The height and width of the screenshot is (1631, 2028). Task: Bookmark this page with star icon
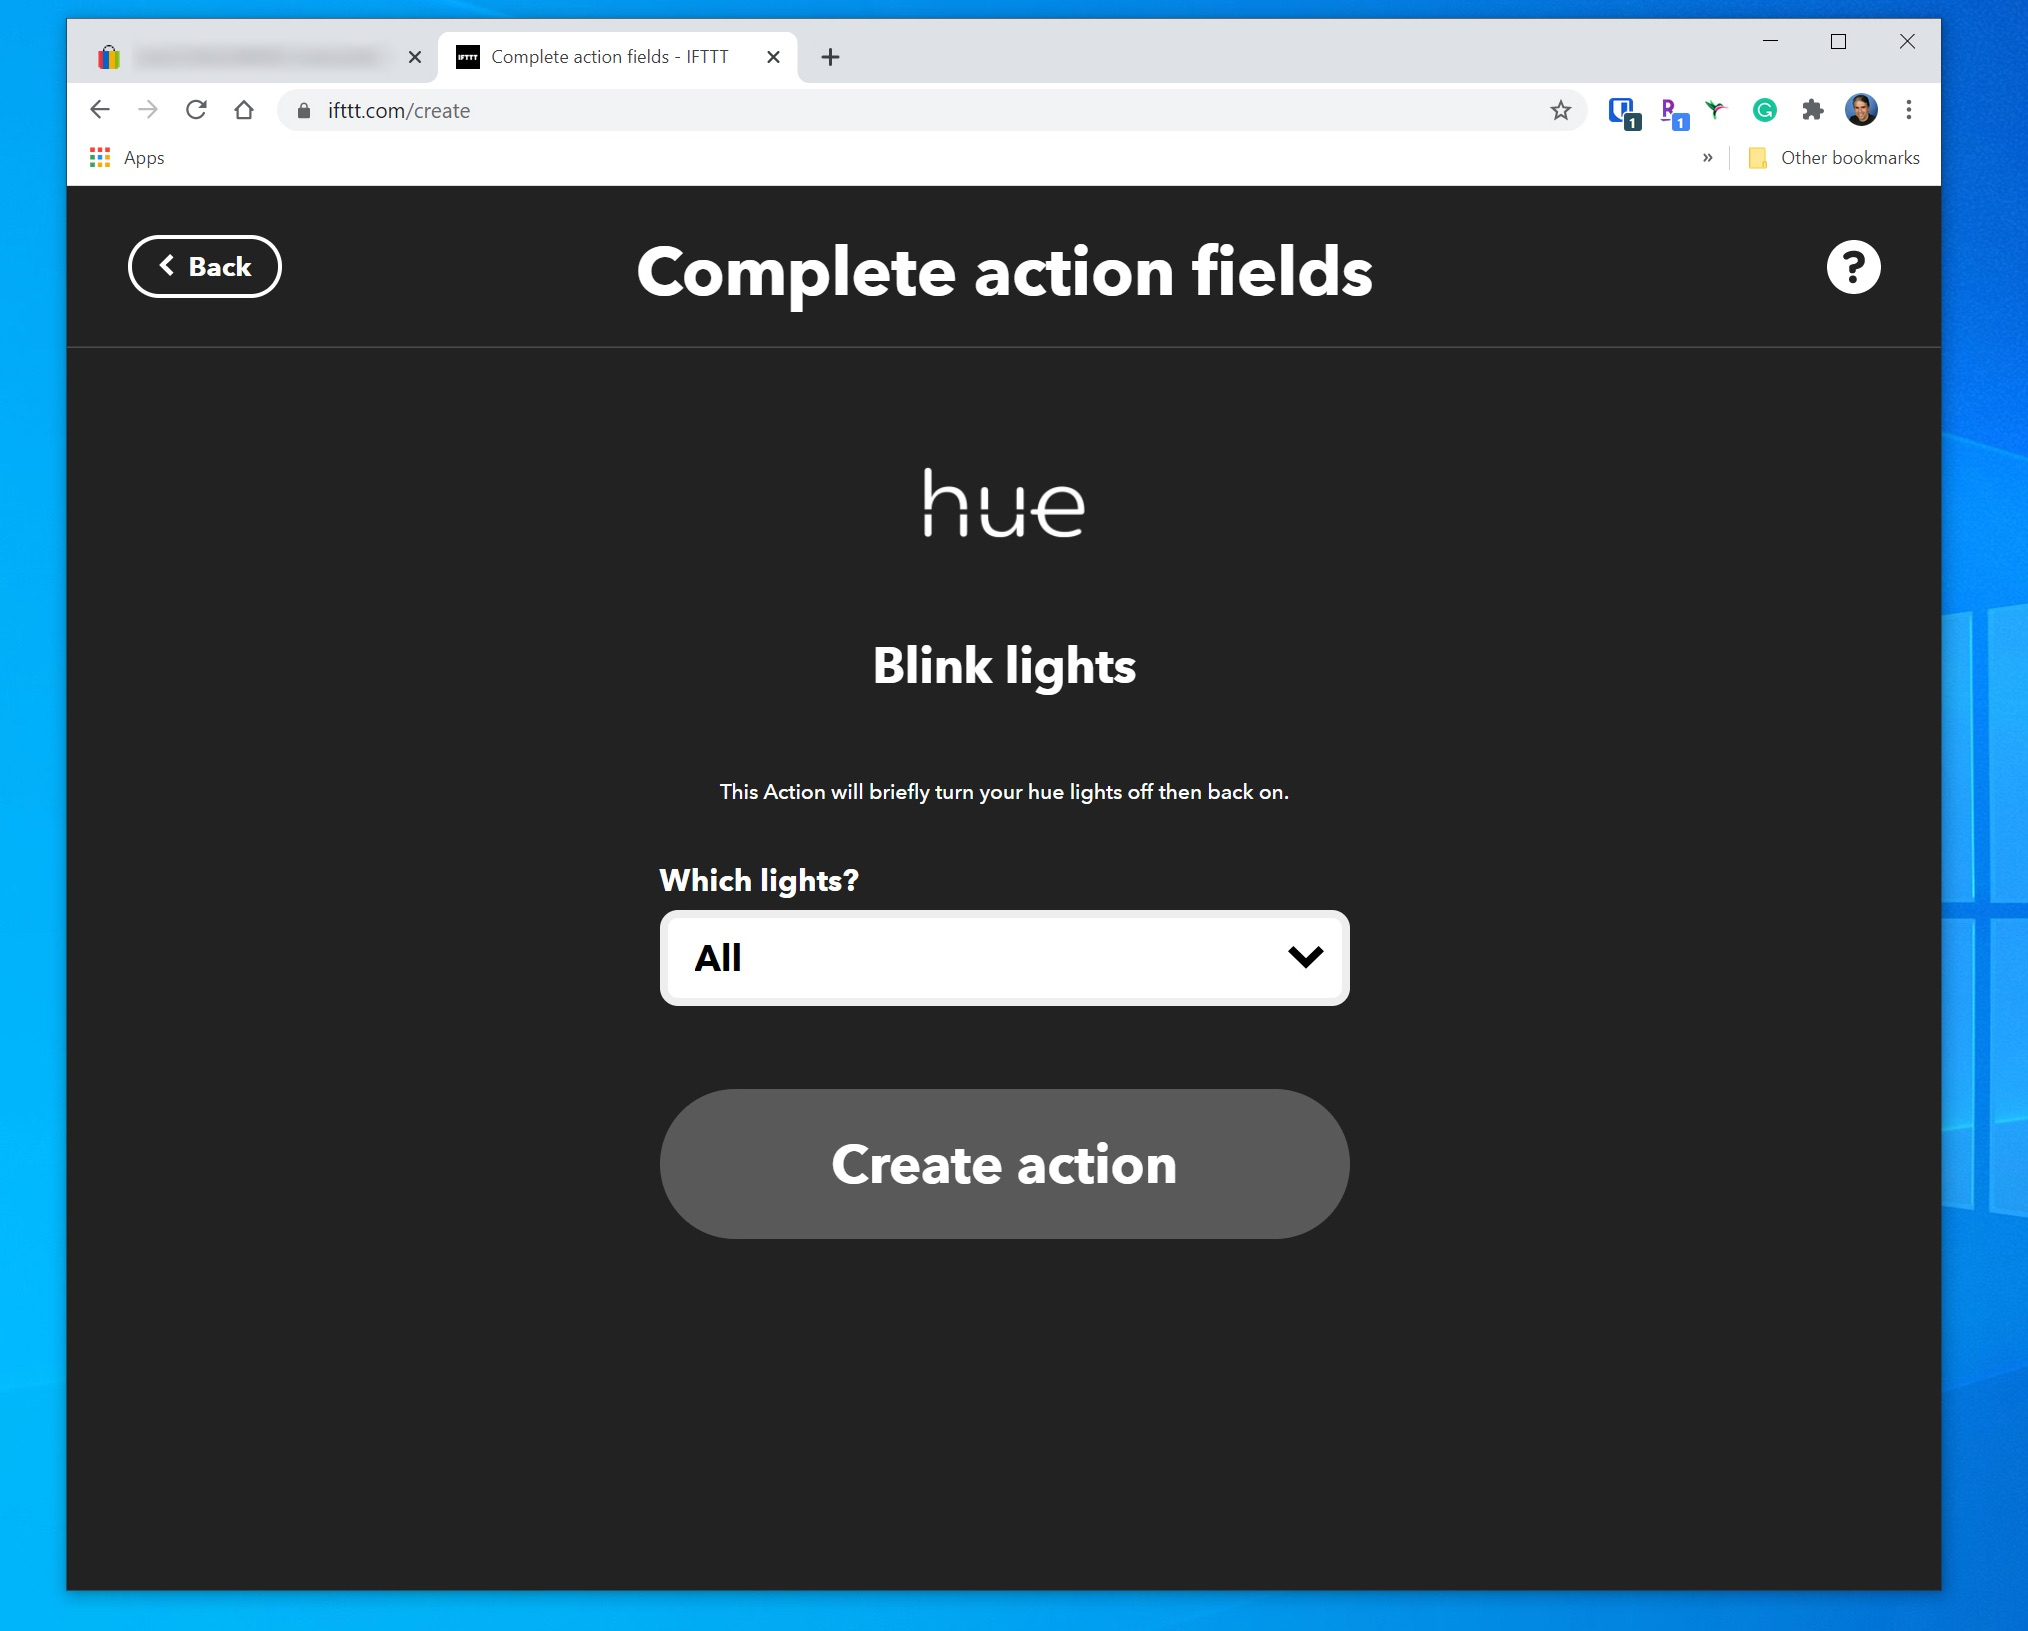click(1560, 110)
